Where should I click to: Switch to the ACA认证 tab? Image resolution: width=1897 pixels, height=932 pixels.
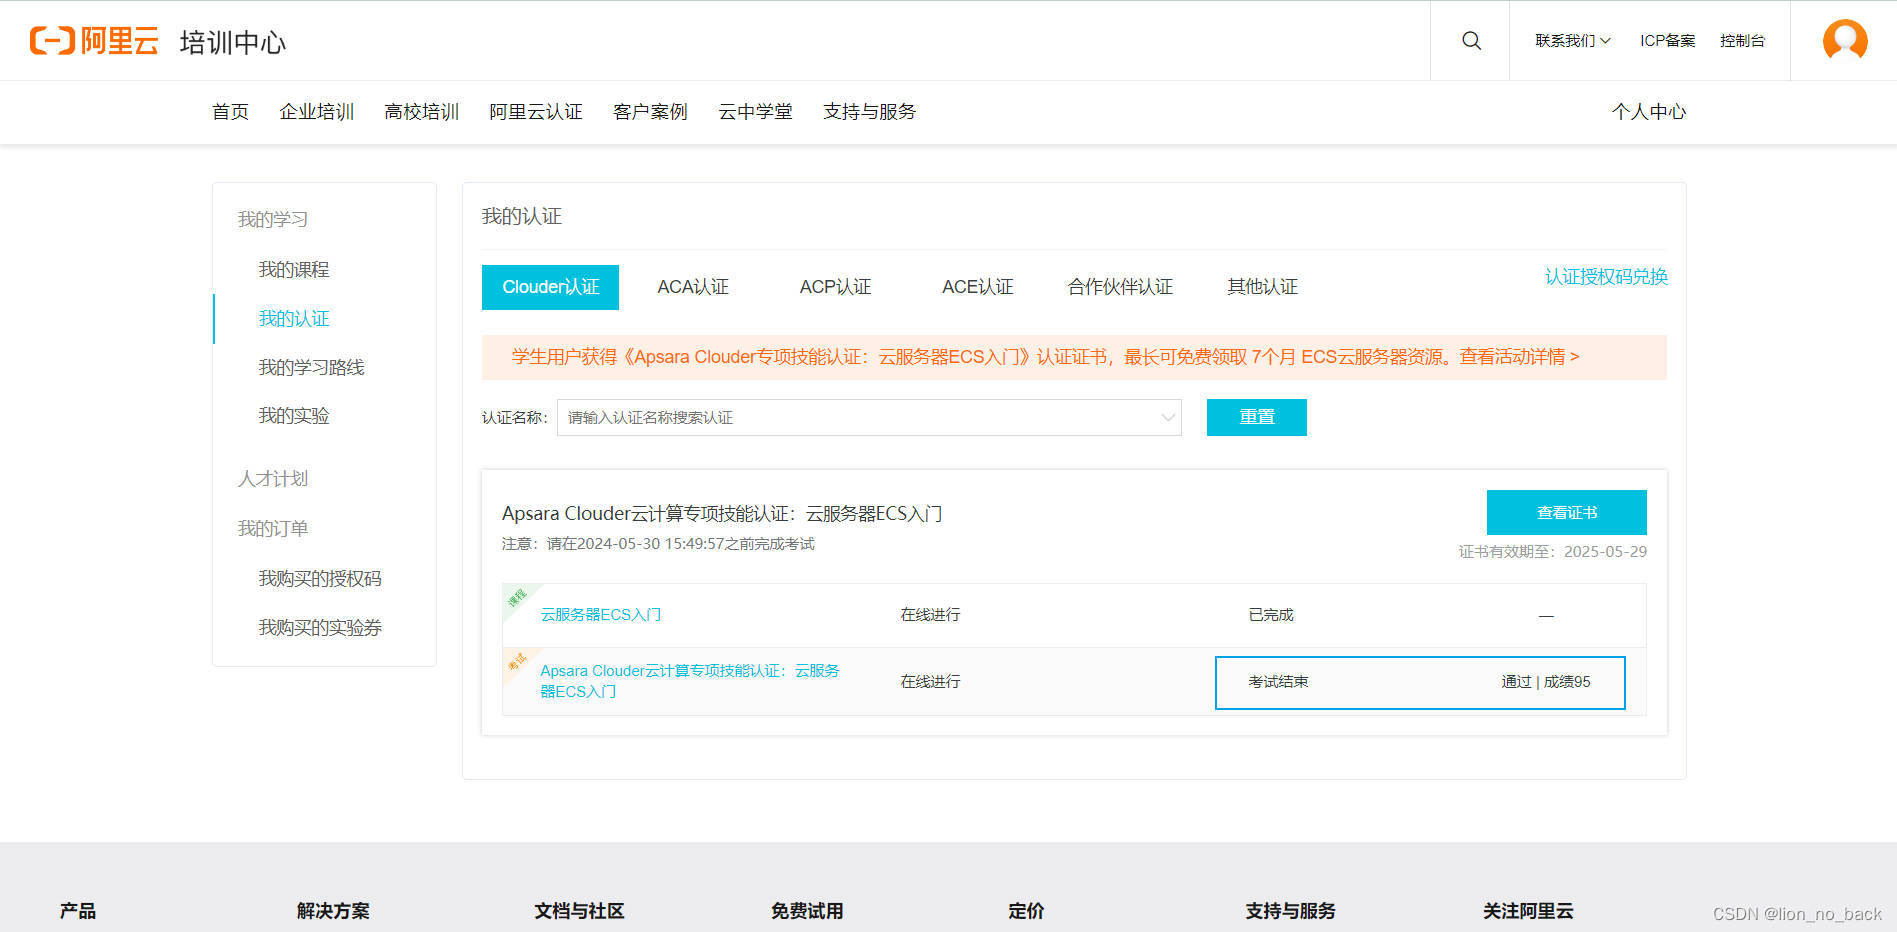(x=693, y=287)
